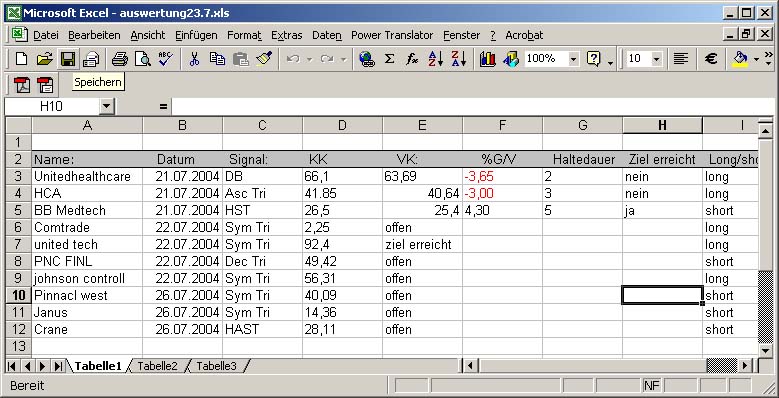Save workbook with floppy disk icon
Screen dimensions: 779x398
[x=68, y=59]
